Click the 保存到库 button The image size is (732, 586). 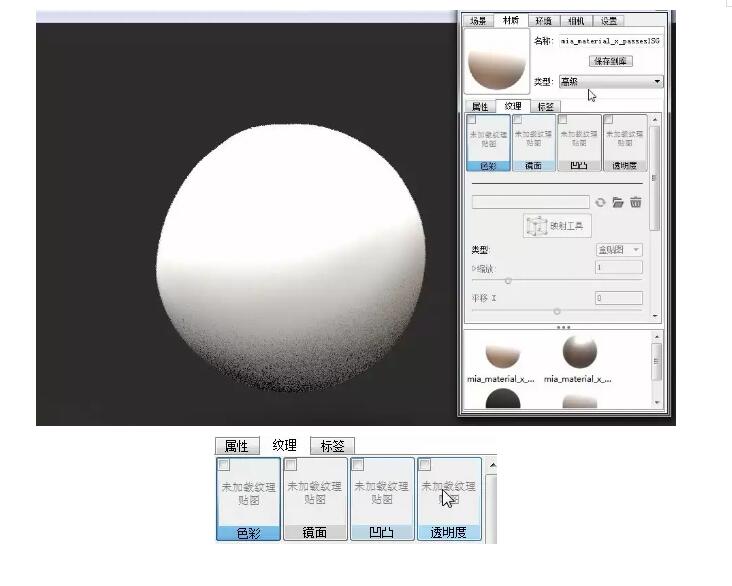coord(611,61)
